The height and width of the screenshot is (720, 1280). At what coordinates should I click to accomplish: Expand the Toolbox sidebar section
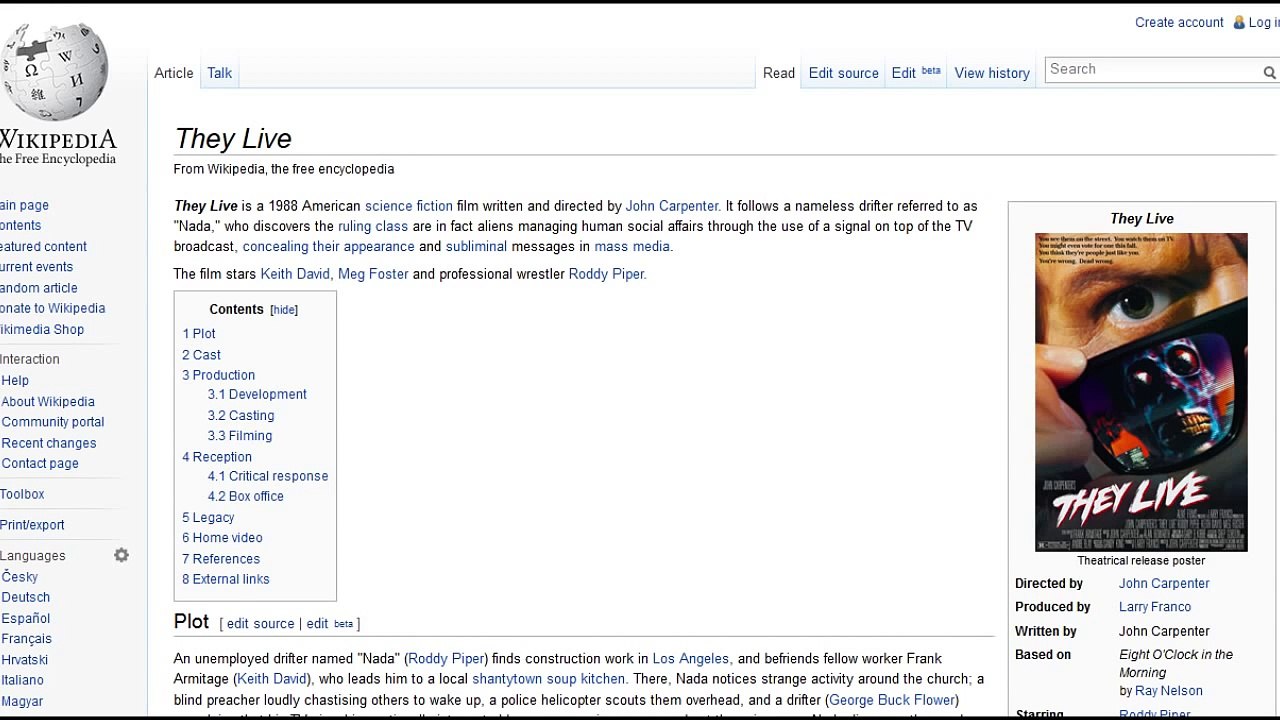tap(22, 494)
